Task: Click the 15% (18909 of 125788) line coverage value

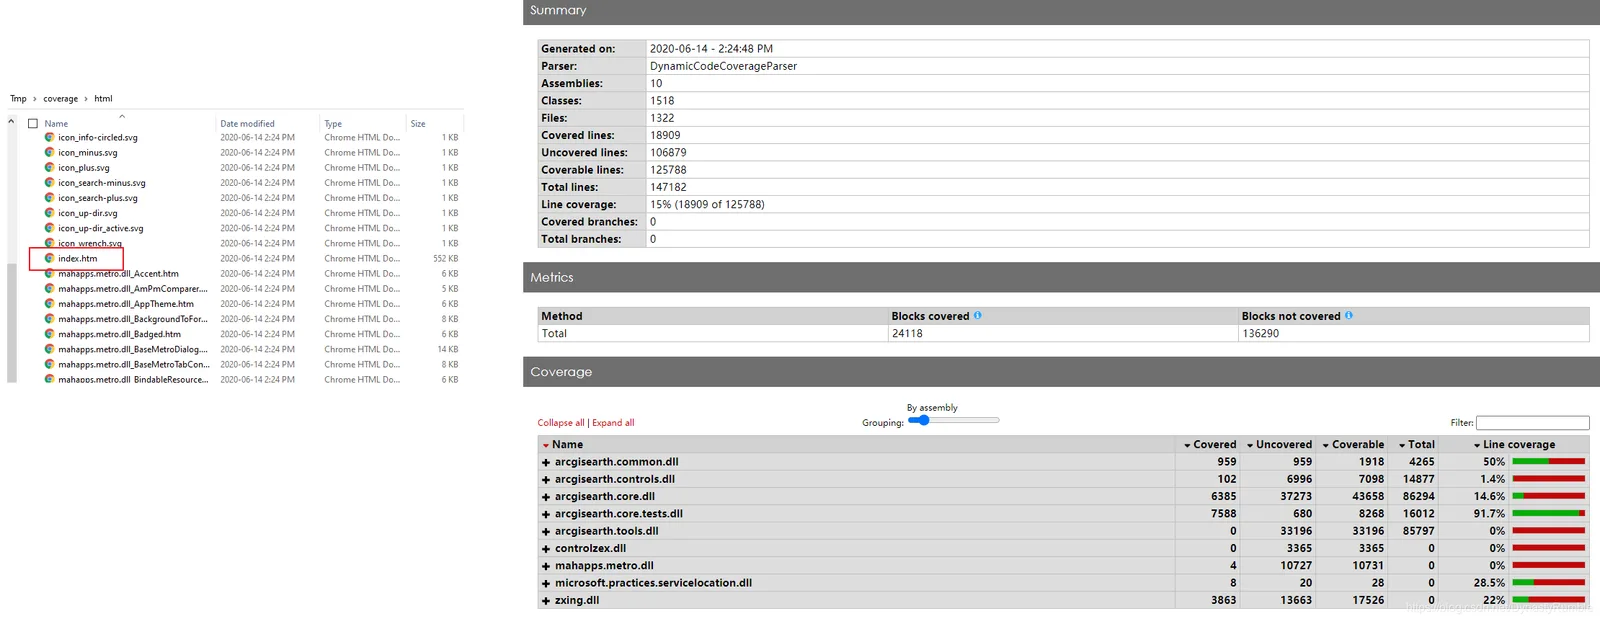Action: pos(707,204)
